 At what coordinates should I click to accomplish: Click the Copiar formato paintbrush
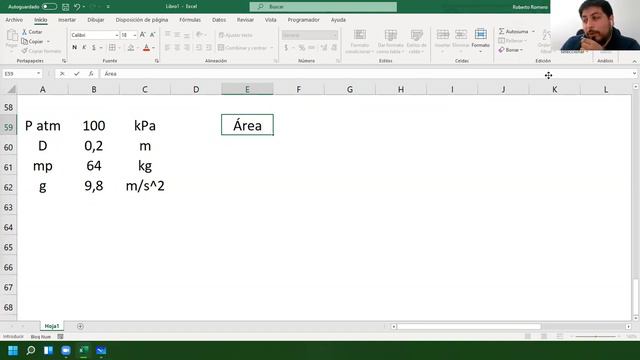click(41, 51)
